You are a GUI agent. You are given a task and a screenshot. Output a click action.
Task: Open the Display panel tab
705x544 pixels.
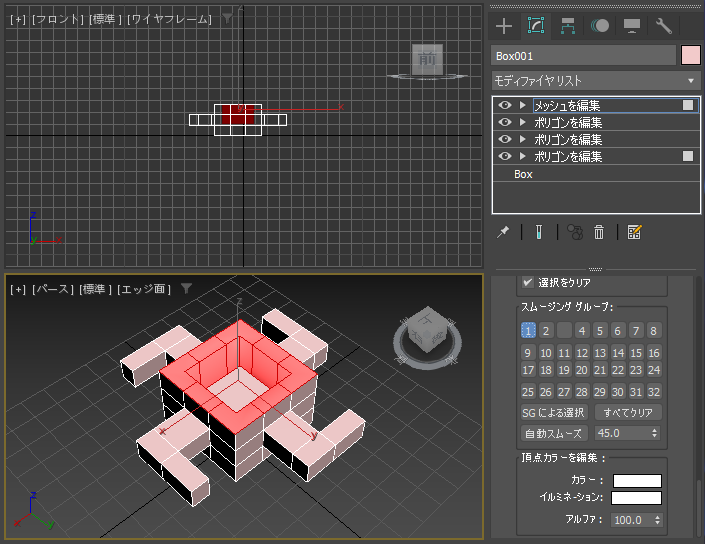632,26
